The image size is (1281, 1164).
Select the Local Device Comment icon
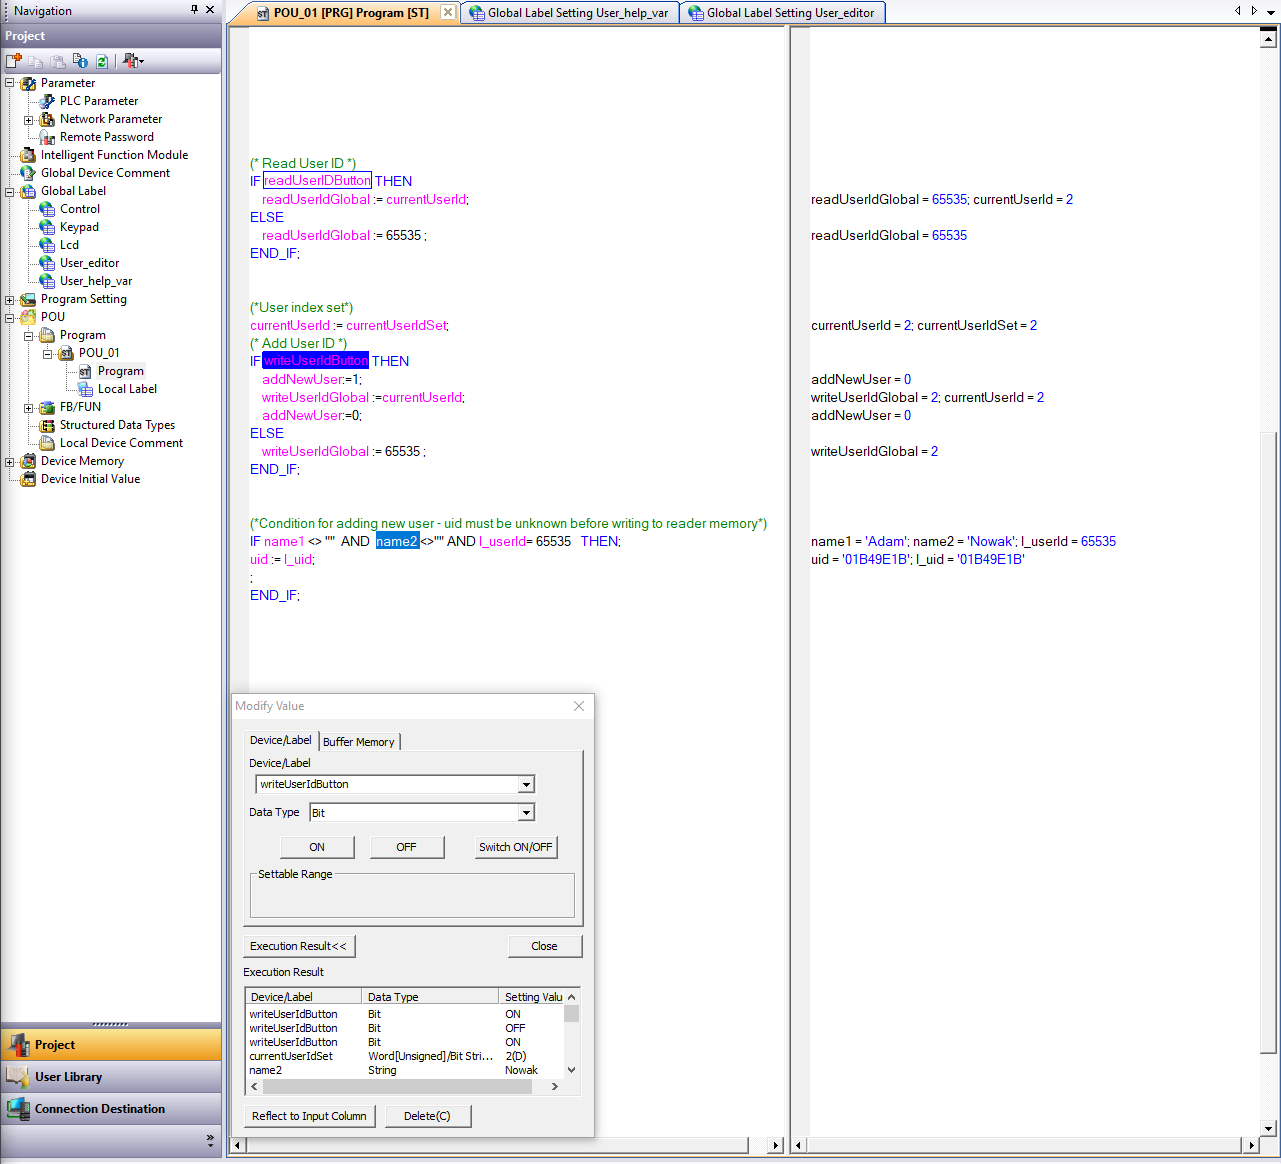coord(47,443)
